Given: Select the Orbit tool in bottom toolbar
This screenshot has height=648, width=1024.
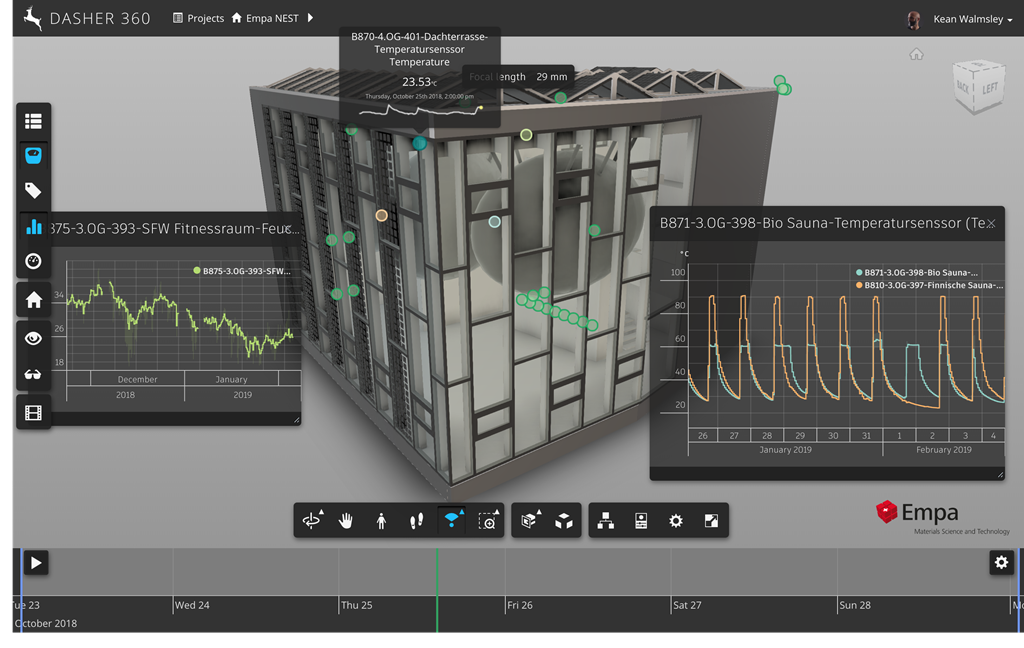Looking at the screenshot, I should click(312, 521).
